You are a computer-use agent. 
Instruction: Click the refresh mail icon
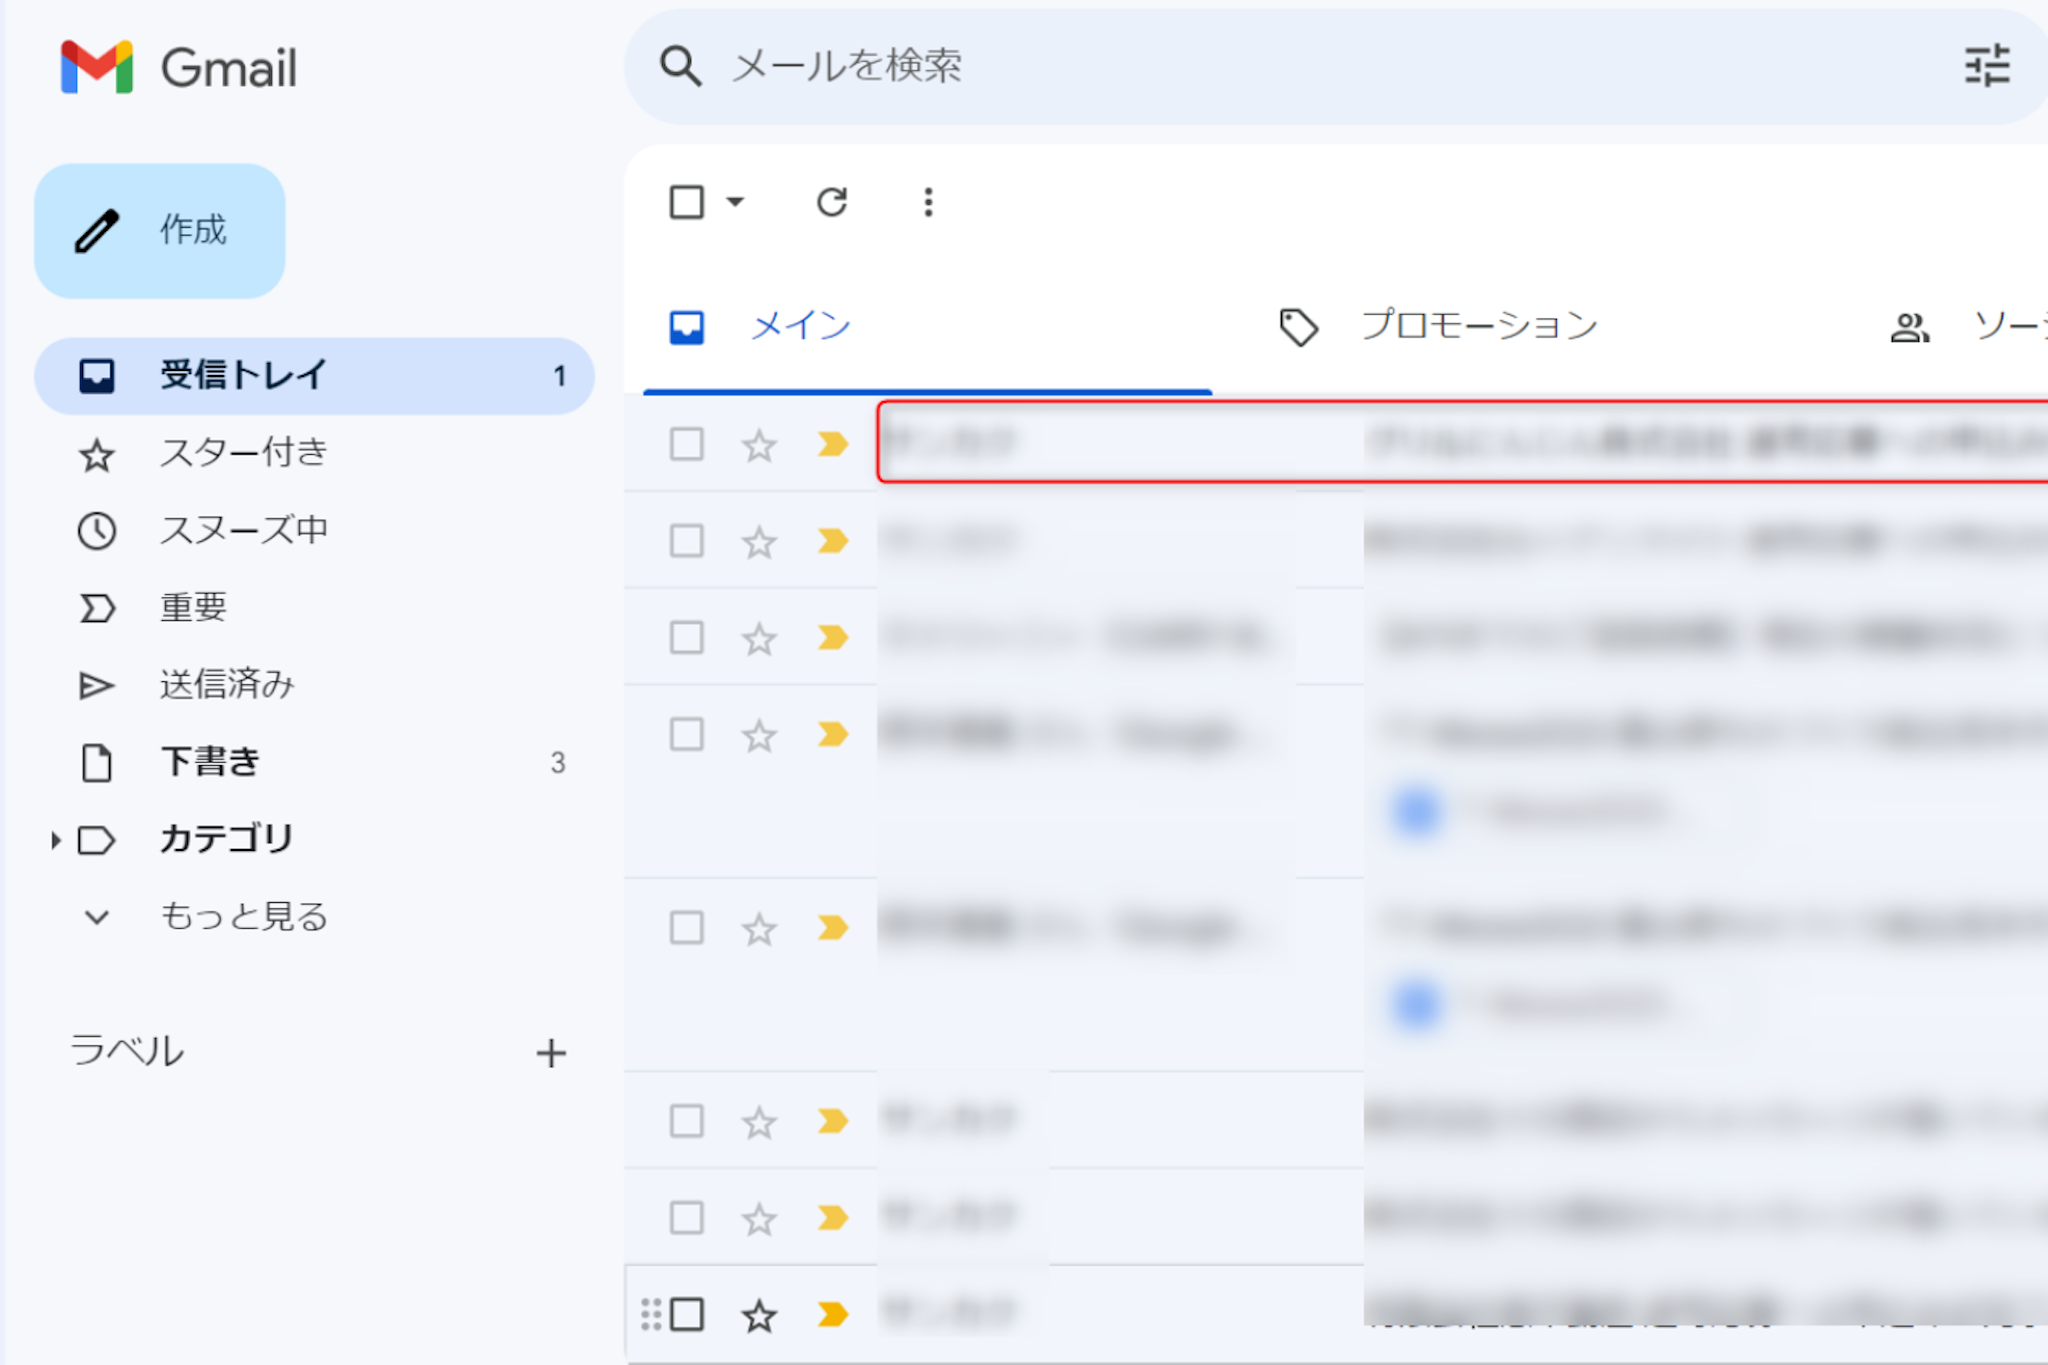(x=831, y=203)
